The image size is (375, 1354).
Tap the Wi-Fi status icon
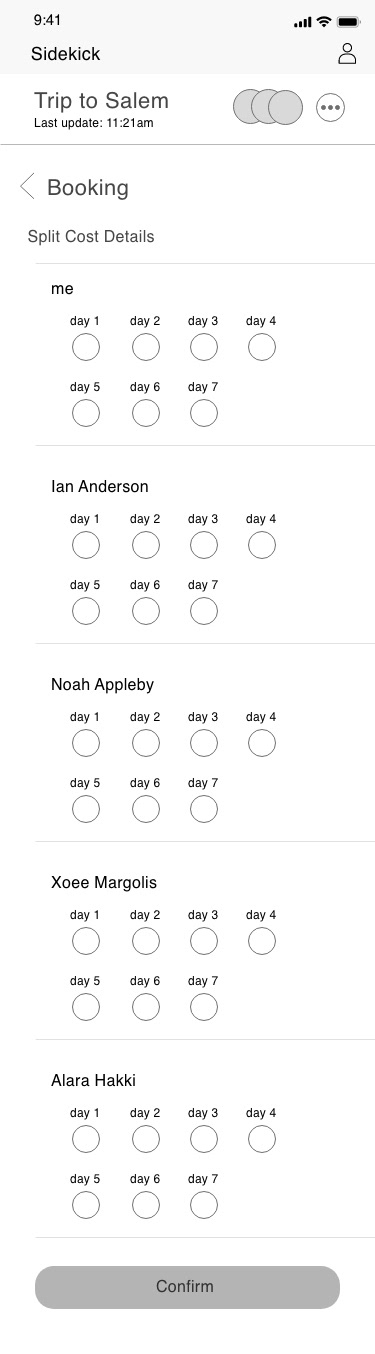tap(324, 21)
